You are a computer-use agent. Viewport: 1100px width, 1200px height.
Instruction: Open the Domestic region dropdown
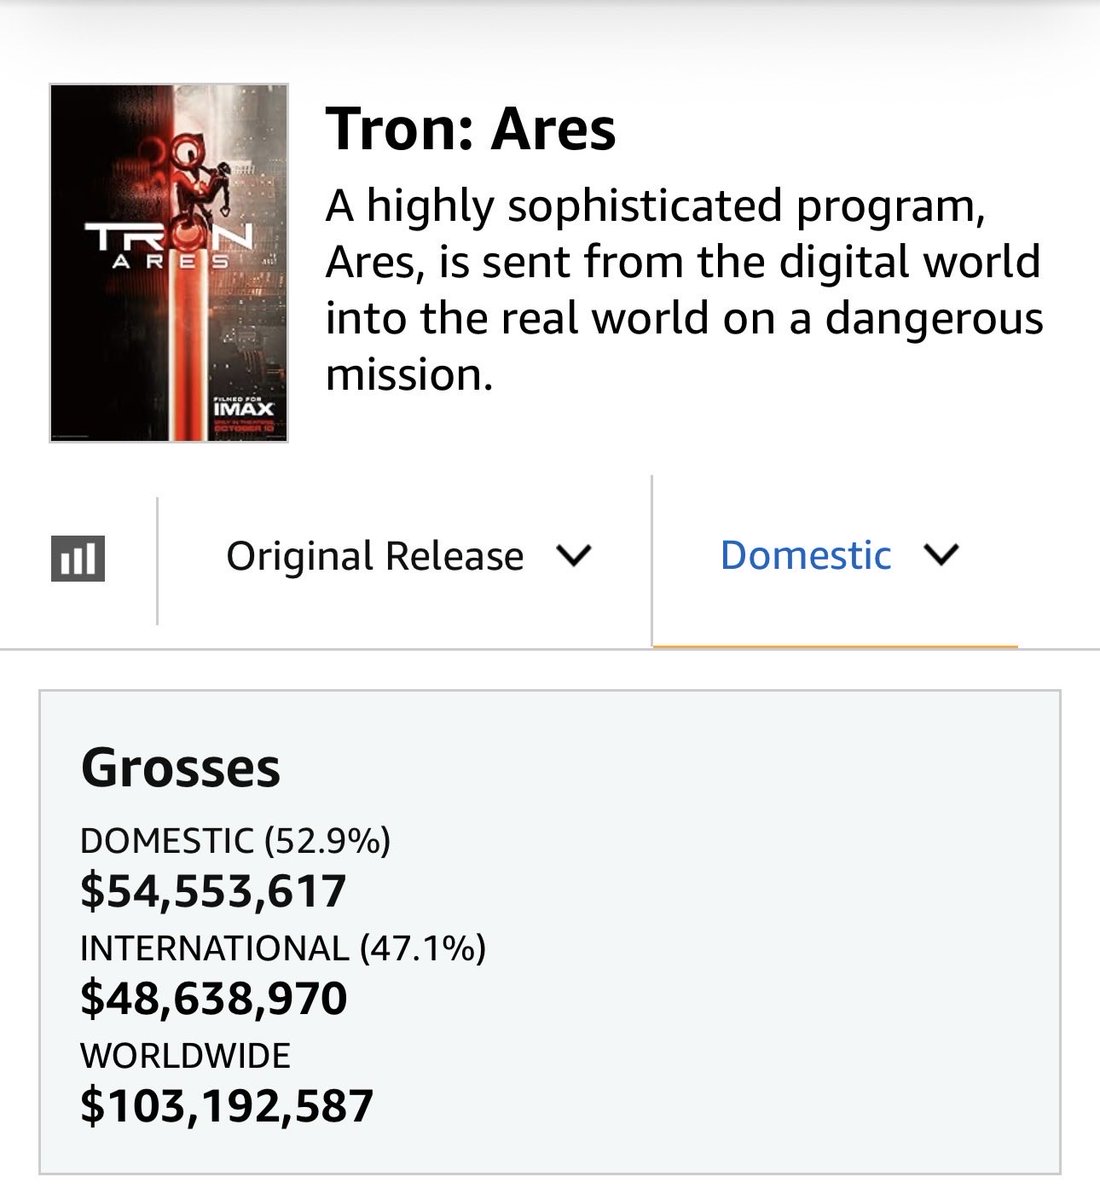click(x=836, y=556)
